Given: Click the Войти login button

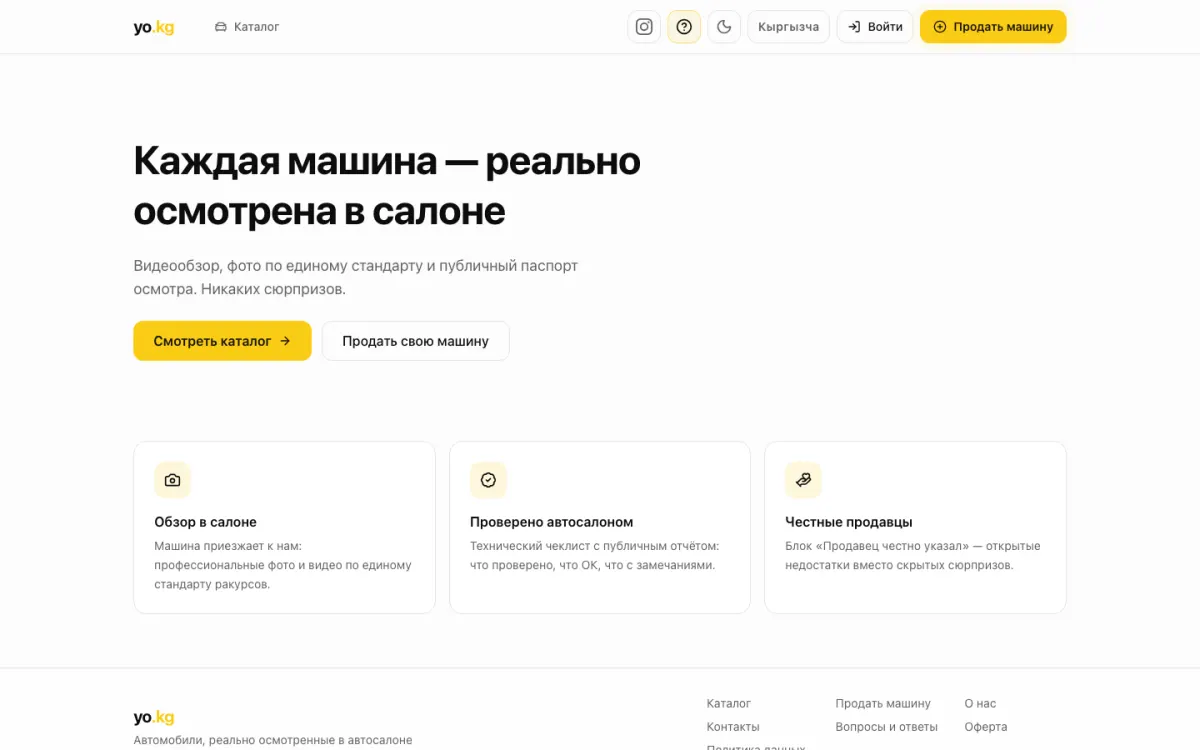Looking at the screenshot, I should point(875,27).
